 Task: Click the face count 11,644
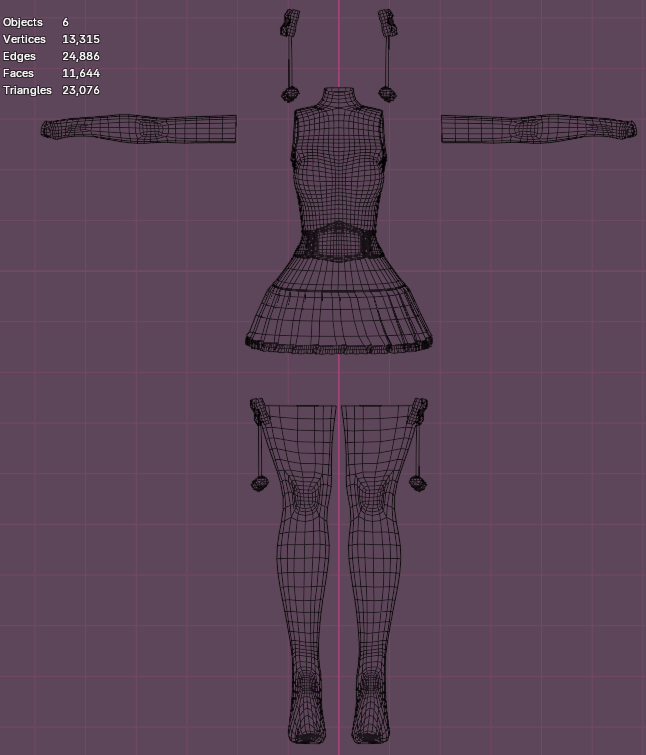[x=81, y=73]
